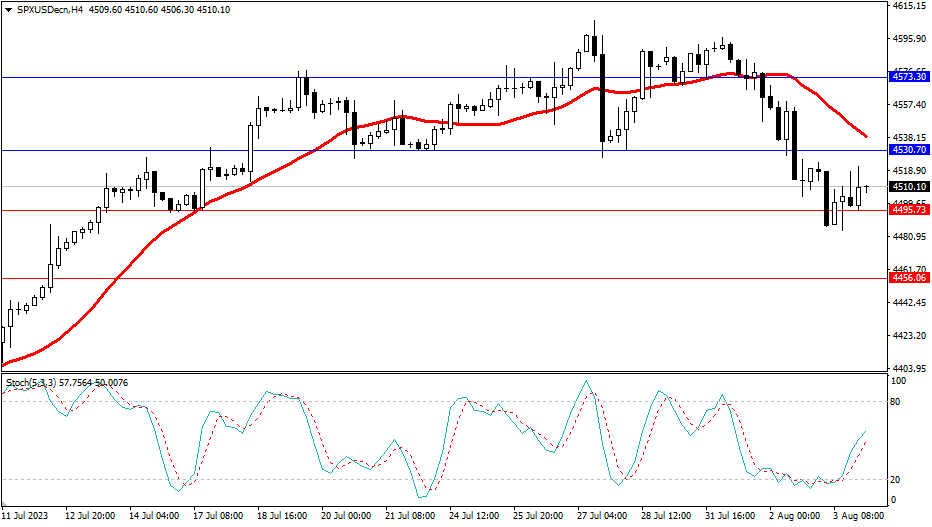
Task: Click the stochastic 20 level label
Action: (x=896, y=479)
